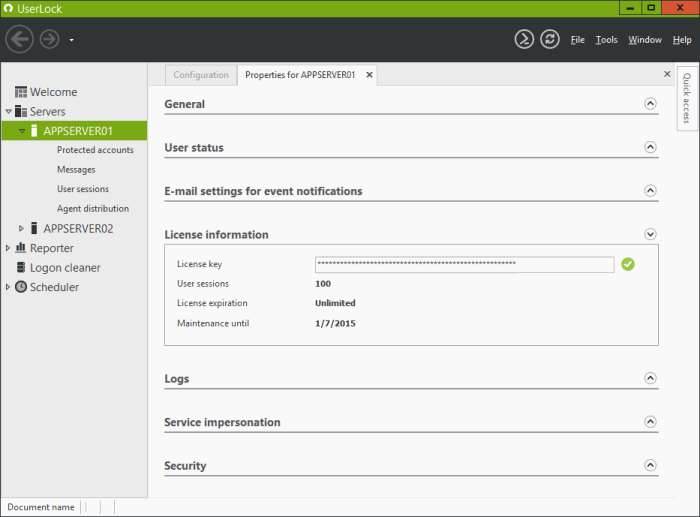Open Agent distribution

(93, 208)
